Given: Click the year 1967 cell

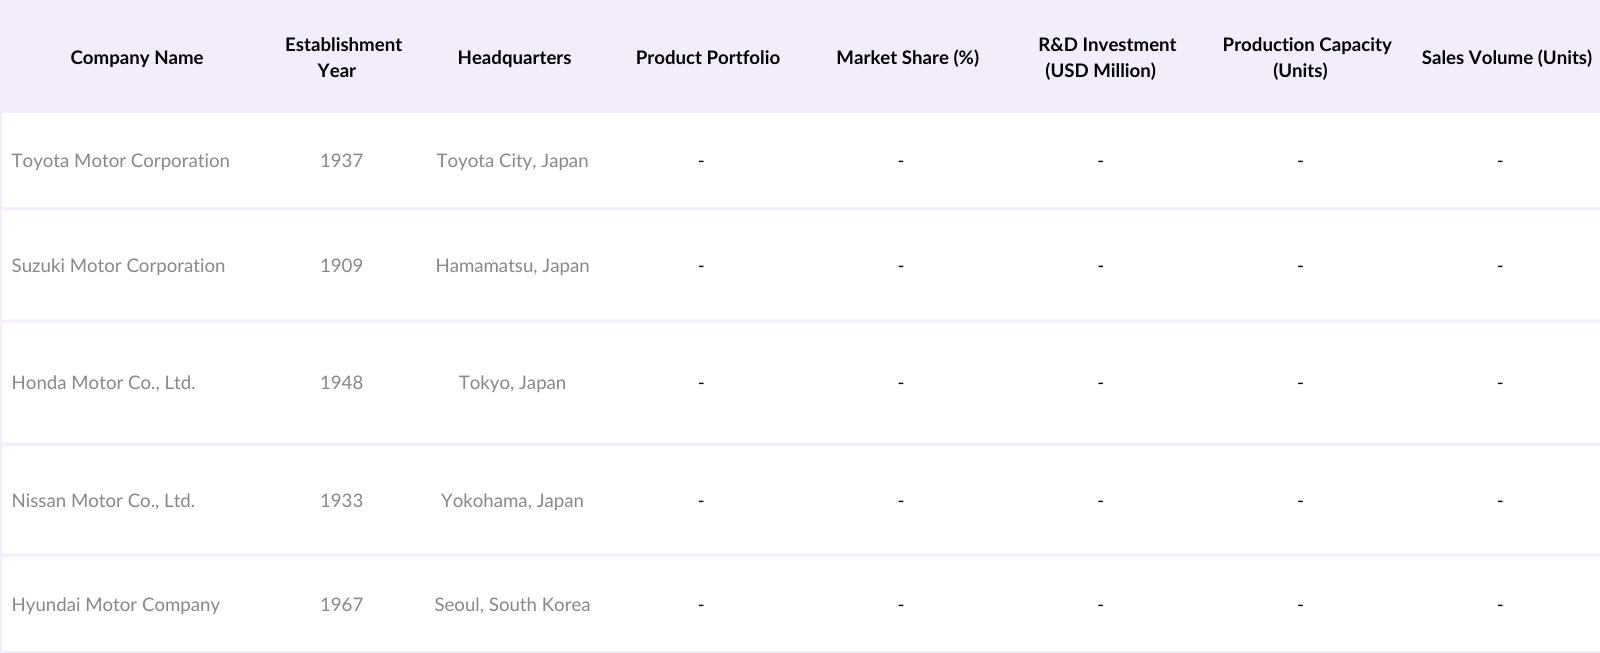Looking at the screenshot, I should point(341,604).
